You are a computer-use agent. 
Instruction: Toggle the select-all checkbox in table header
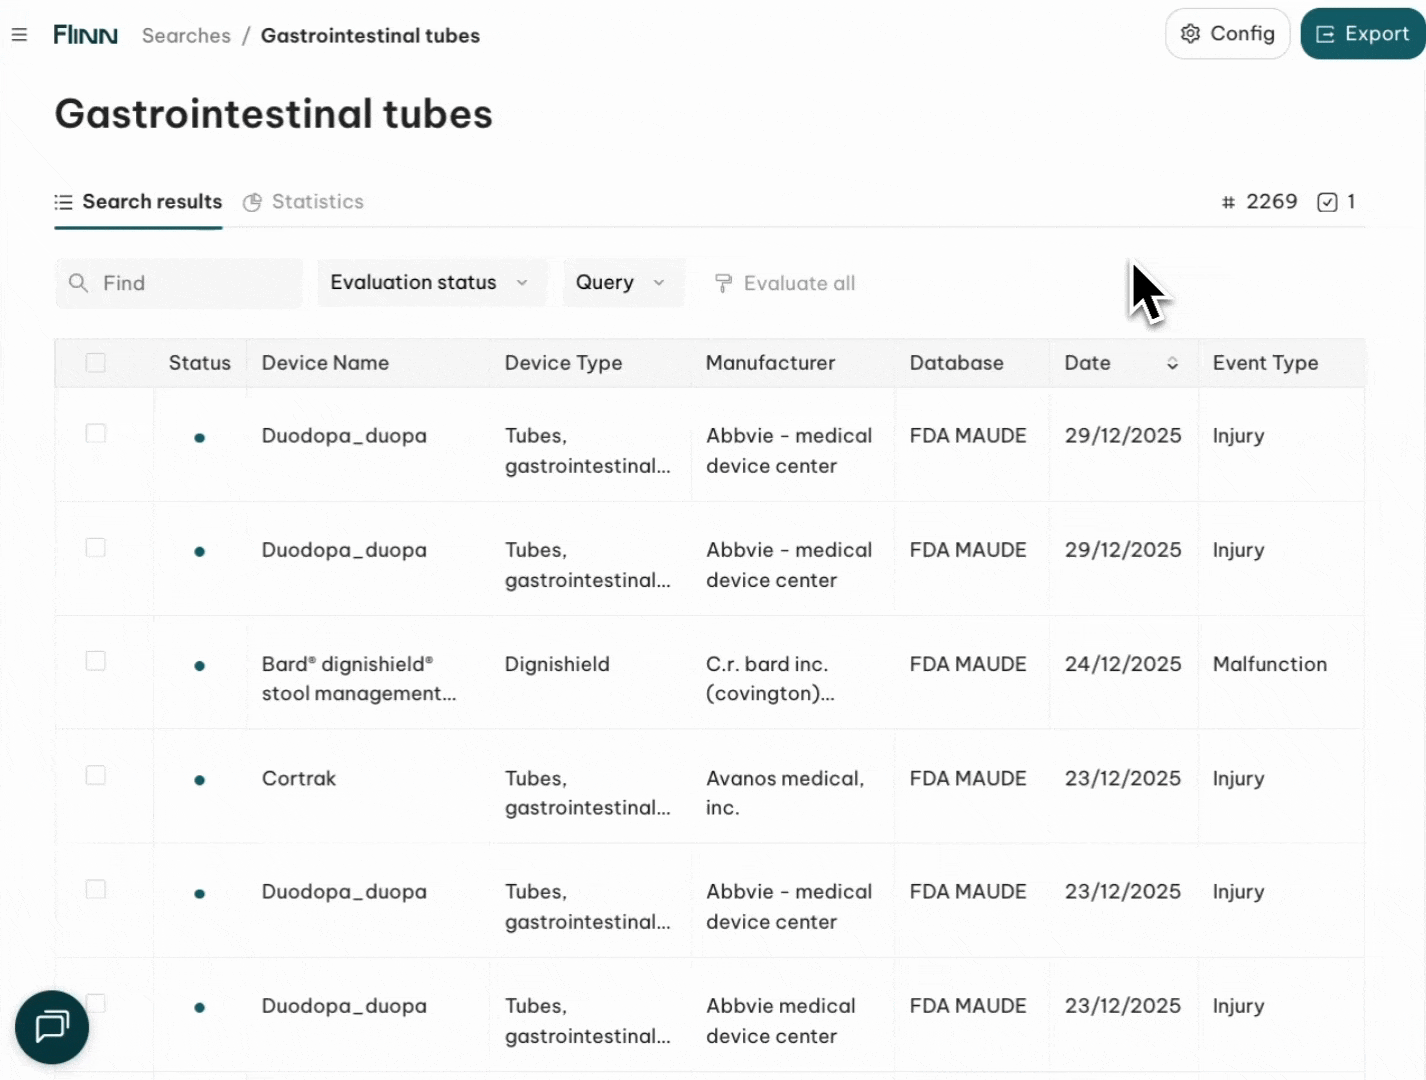click(x=96, y=363)
